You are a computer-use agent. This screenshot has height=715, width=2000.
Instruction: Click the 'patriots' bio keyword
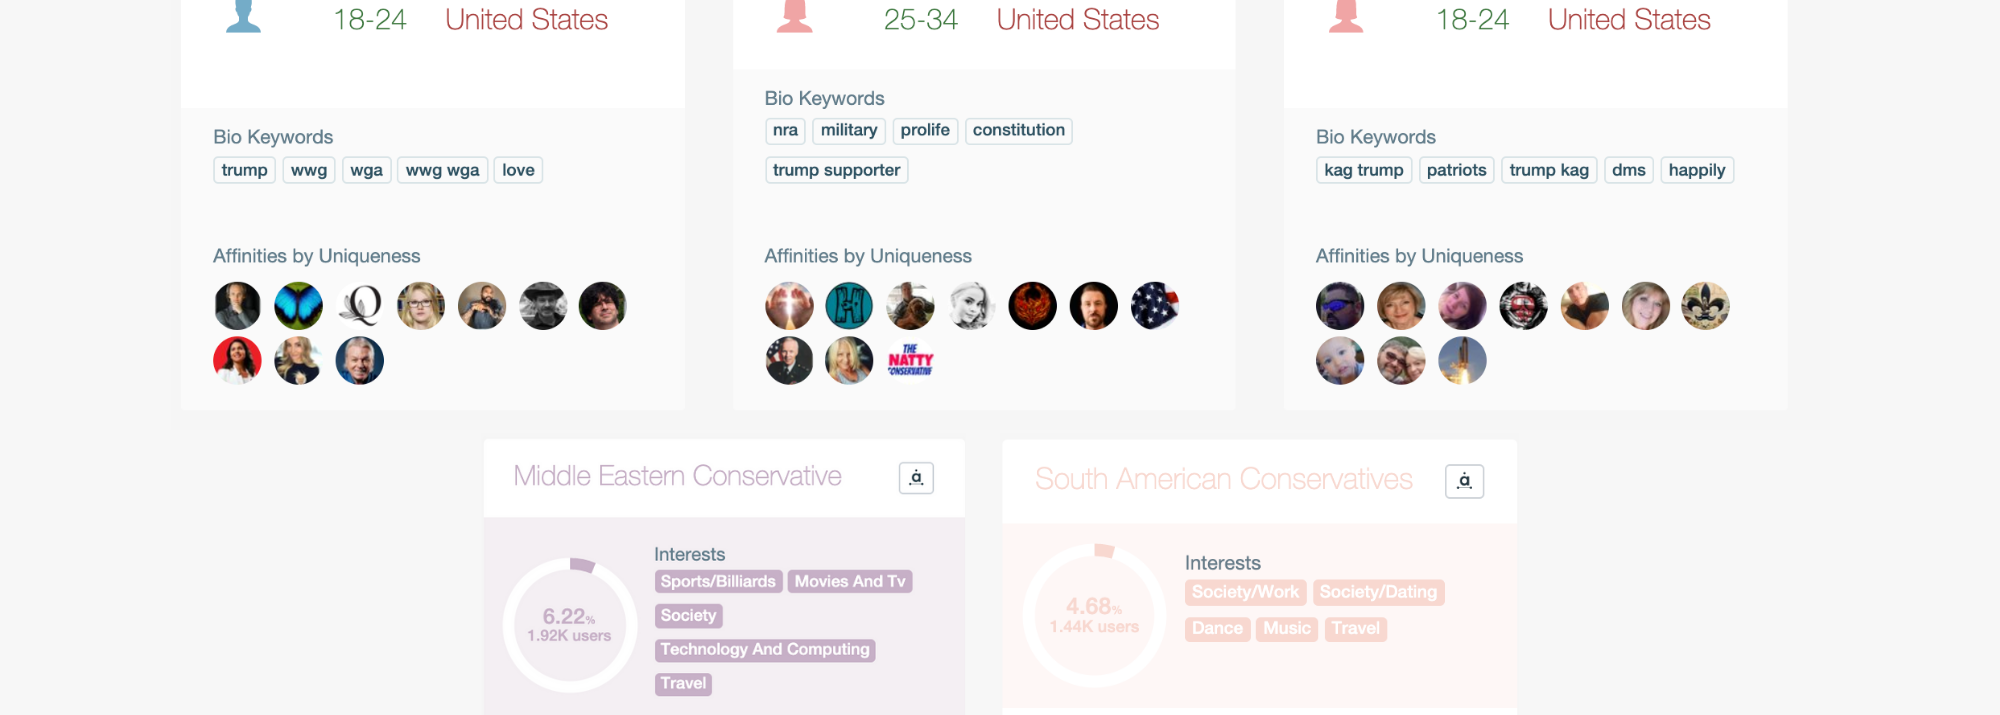1456,170
